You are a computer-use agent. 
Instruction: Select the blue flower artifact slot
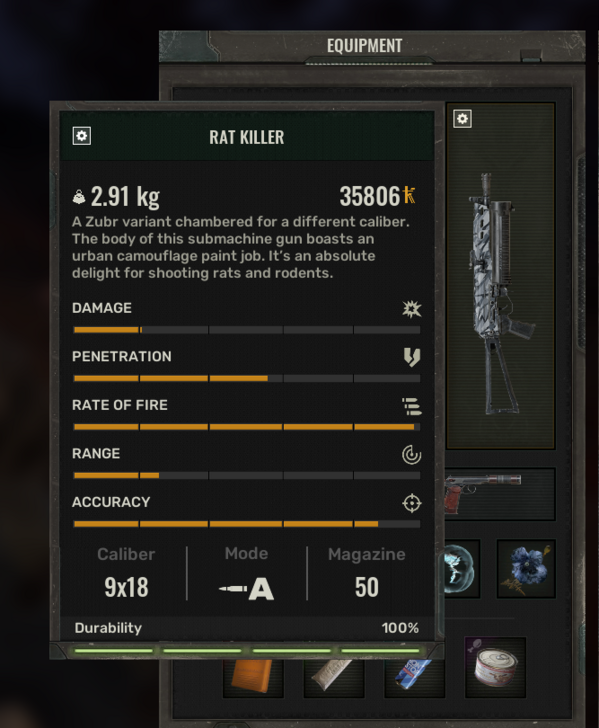tap(526, 569)
